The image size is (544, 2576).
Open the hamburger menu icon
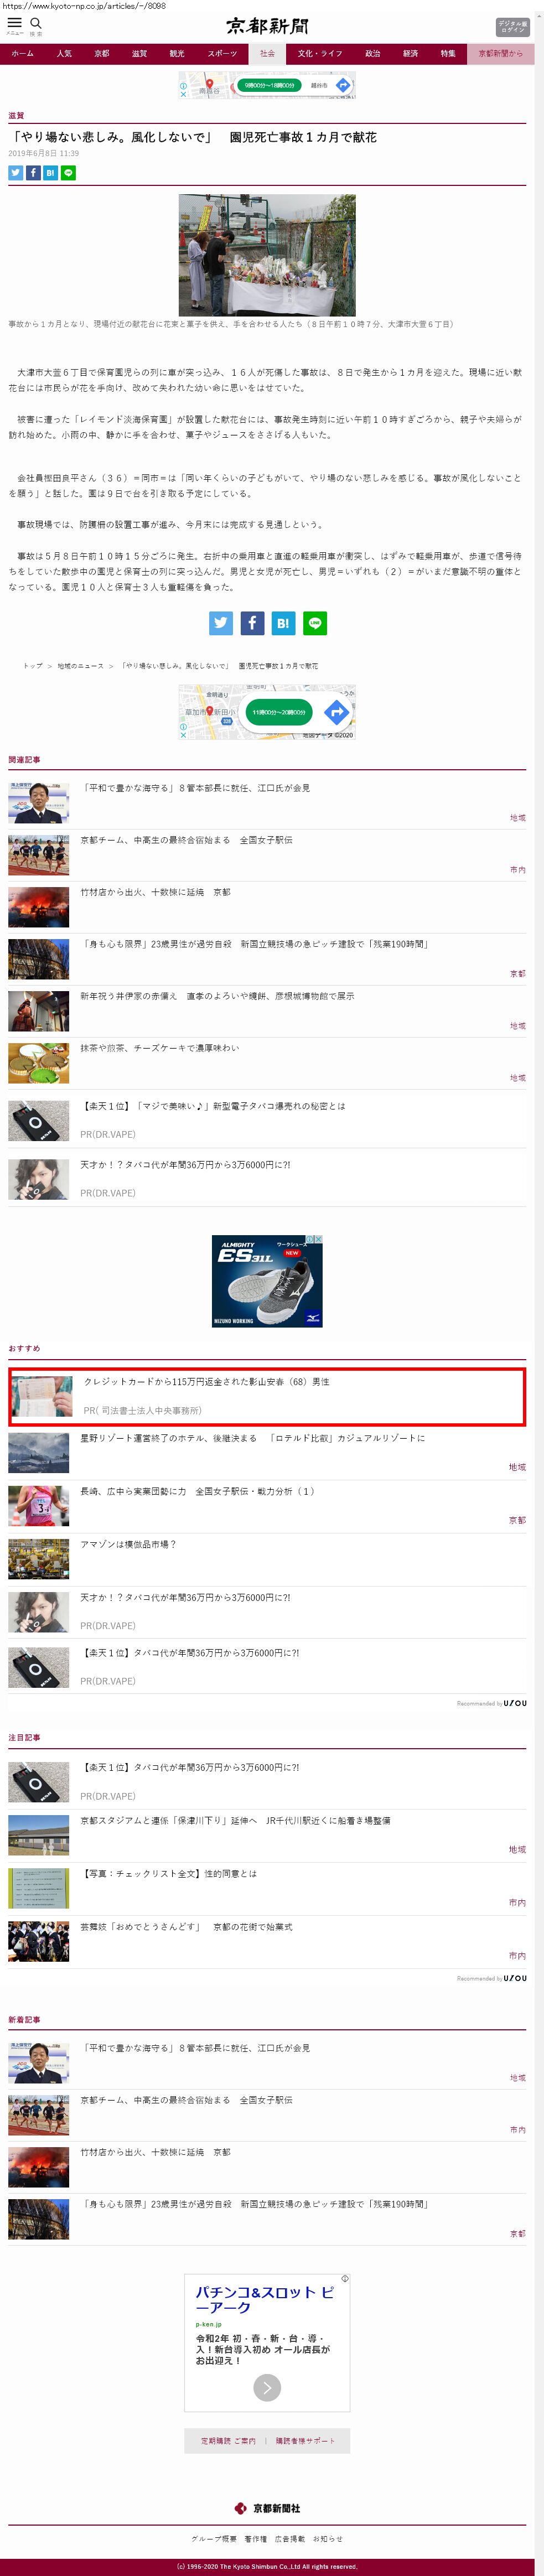point(14,23)
